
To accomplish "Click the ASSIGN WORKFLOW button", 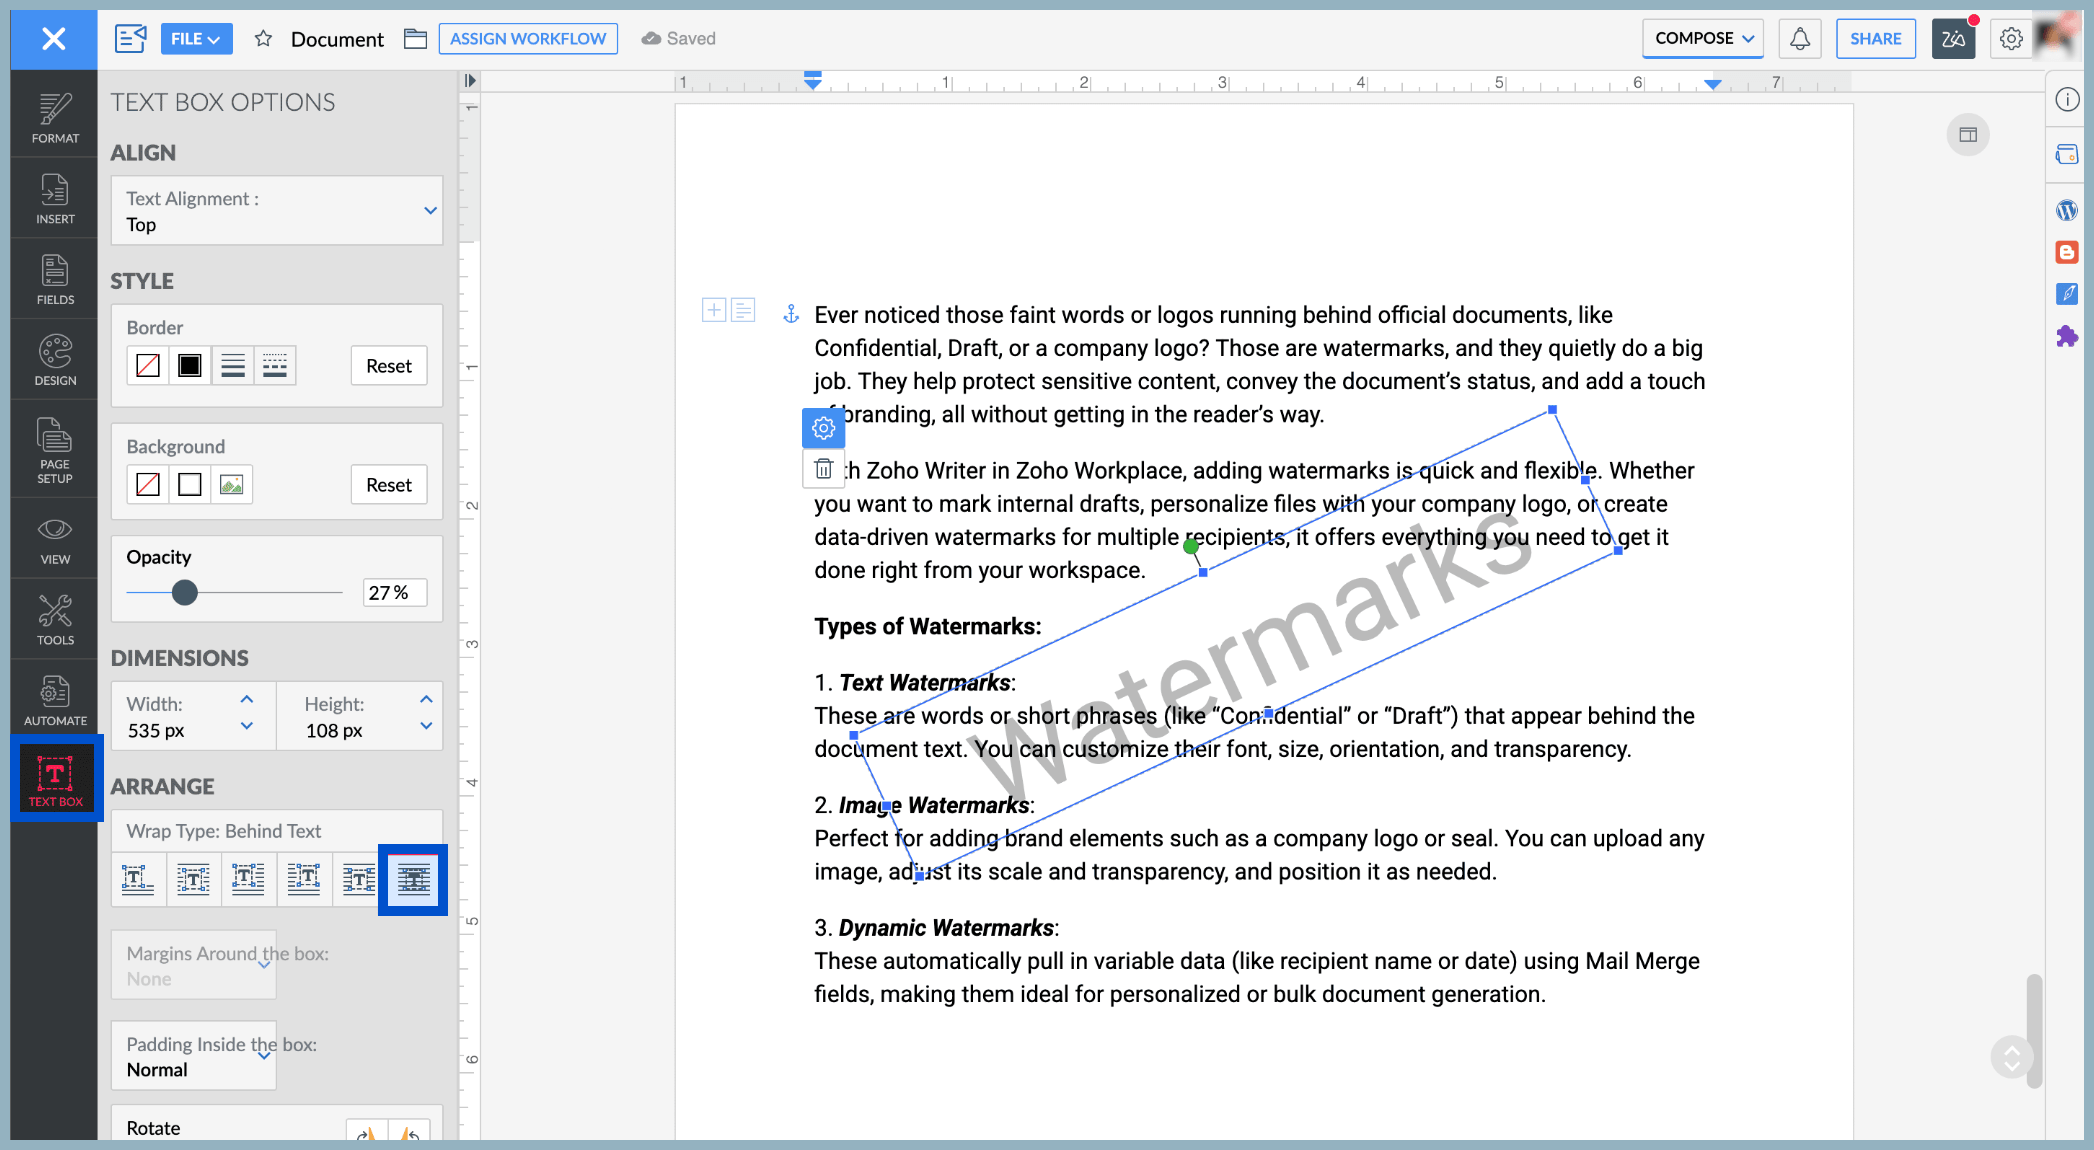I will click(x=528, y=38).
